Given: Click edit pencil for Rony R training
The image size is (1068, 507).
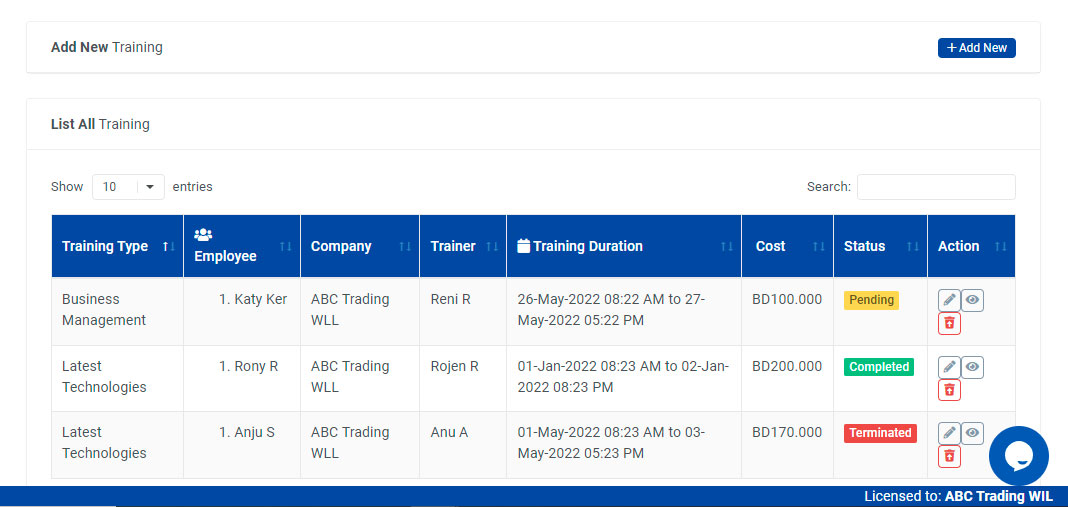Looking at the screenshot, I should click(x=949, y=367).
